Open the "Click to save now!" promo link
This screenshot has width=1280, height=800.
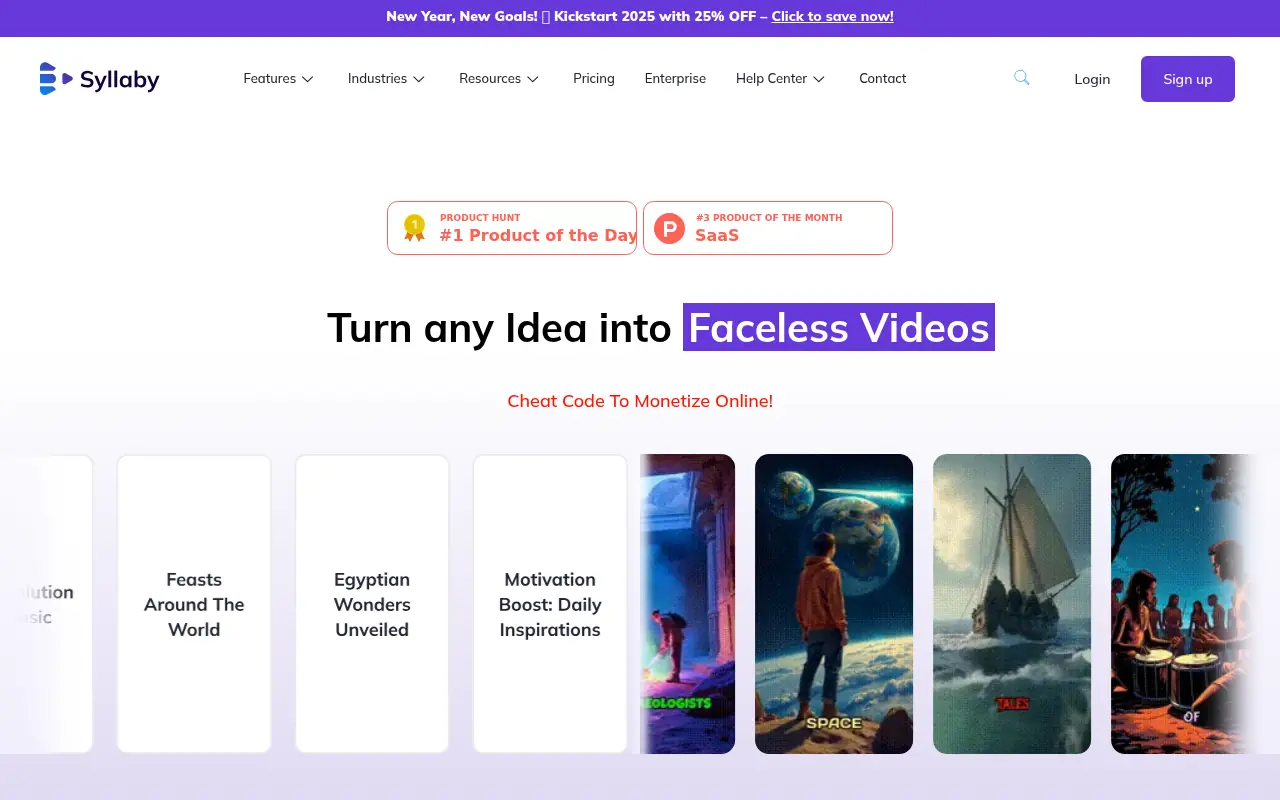pos(832,16)
